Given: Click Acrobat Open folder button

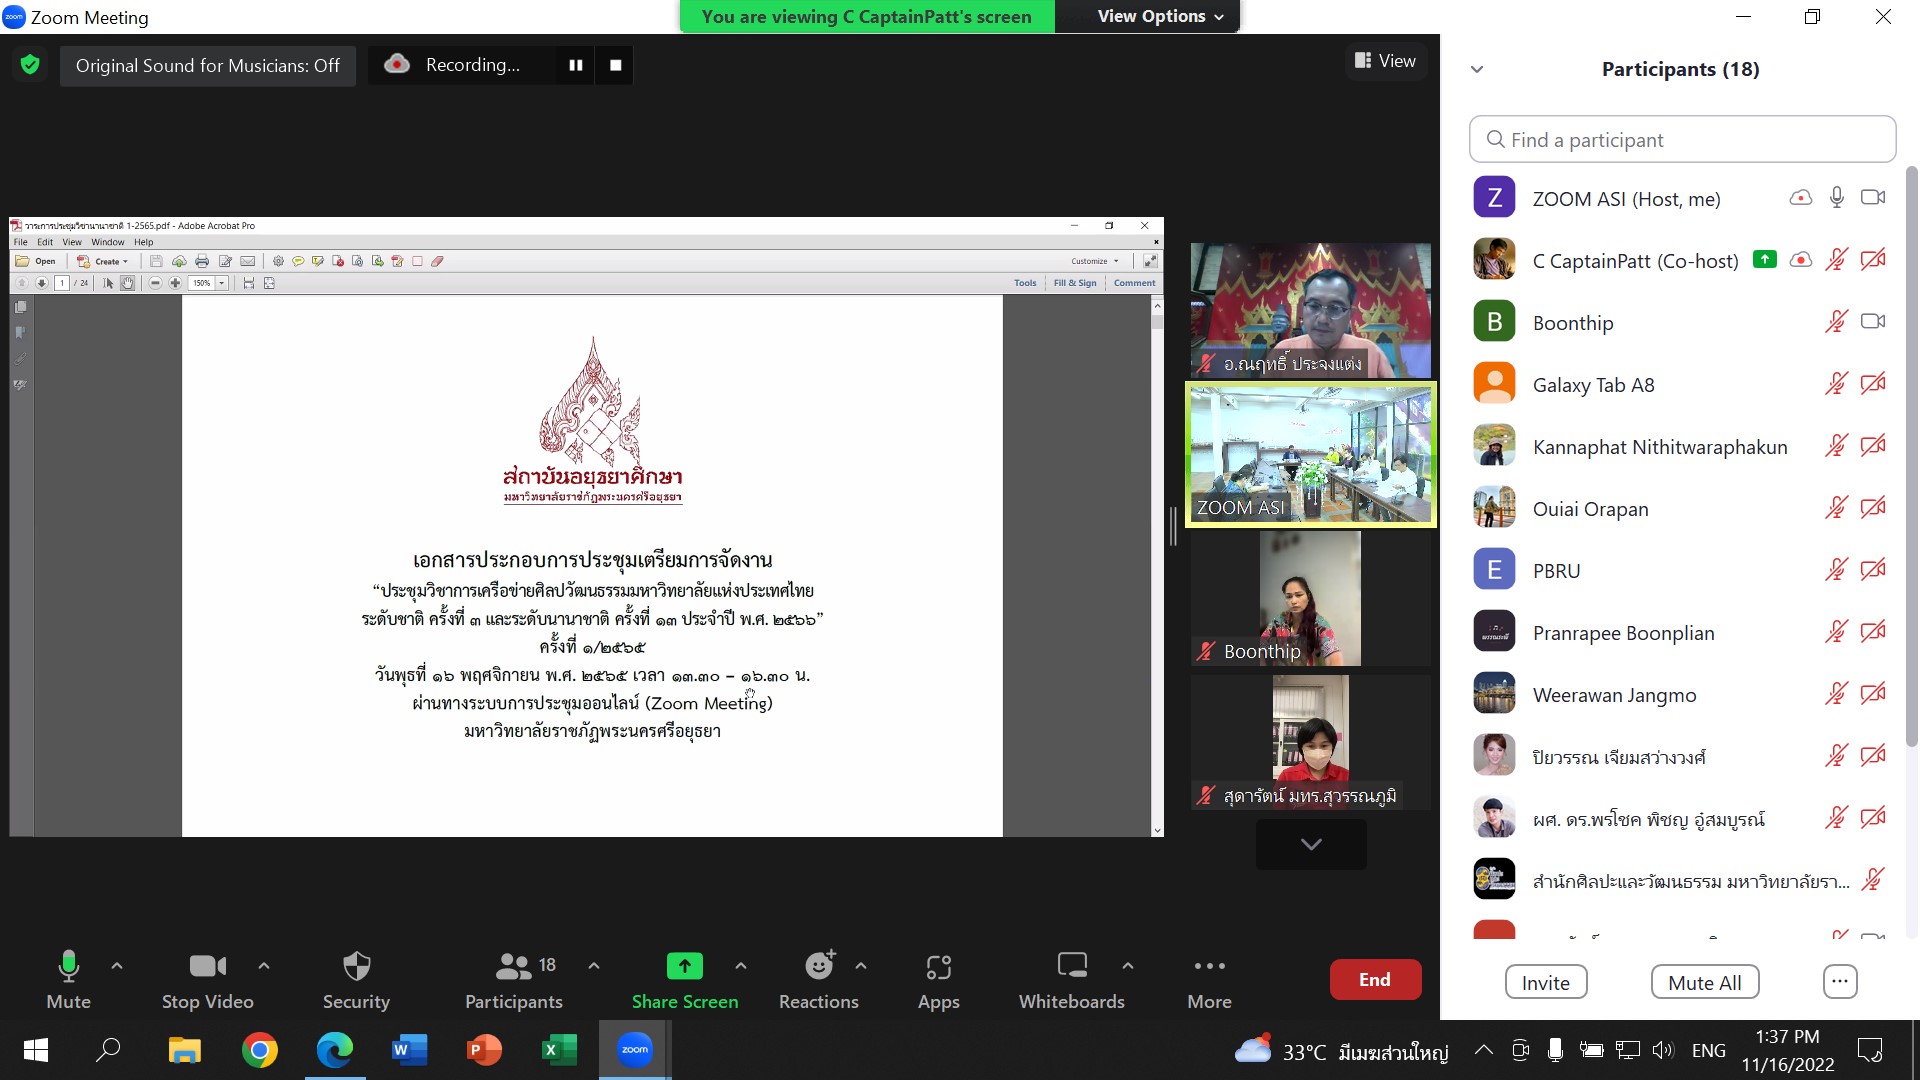Looking at the screenshot, I should (x=36, y=261).
